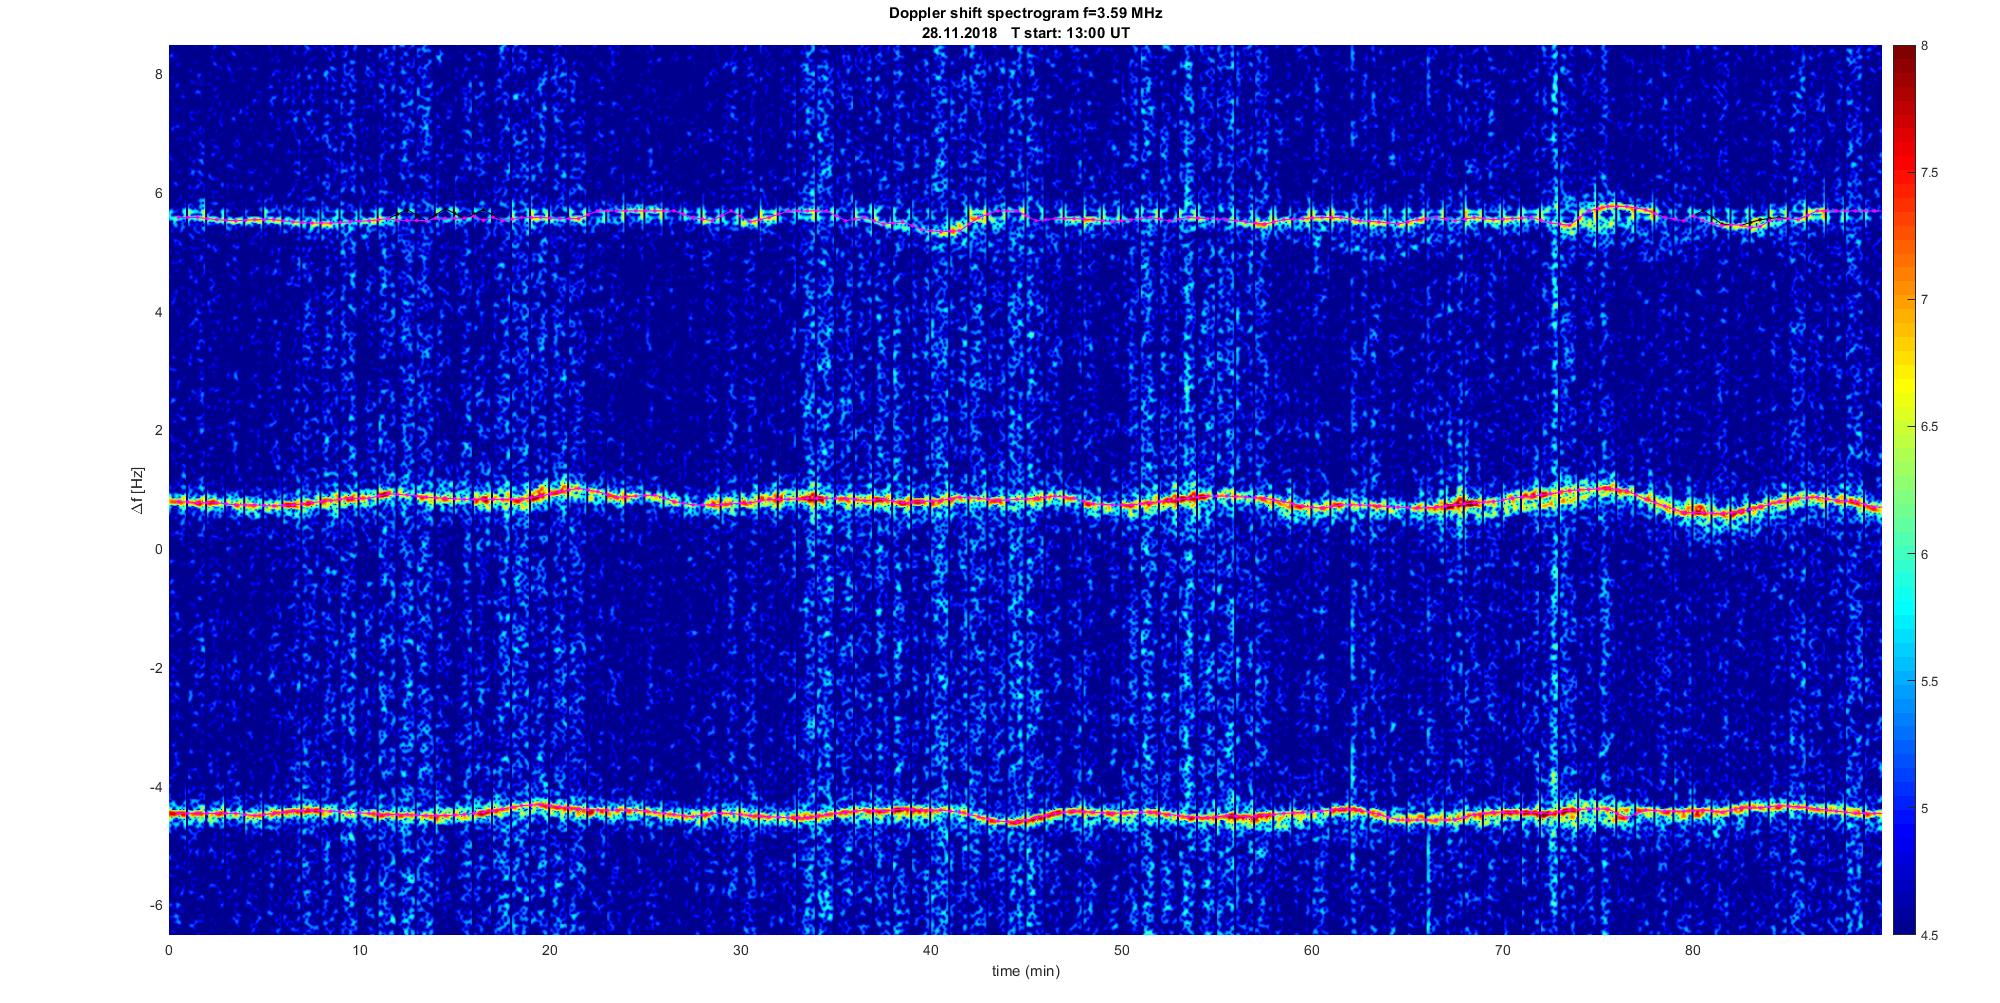
Task: Click the y-axis tick label 8
Action: click(x=158, y=74)
